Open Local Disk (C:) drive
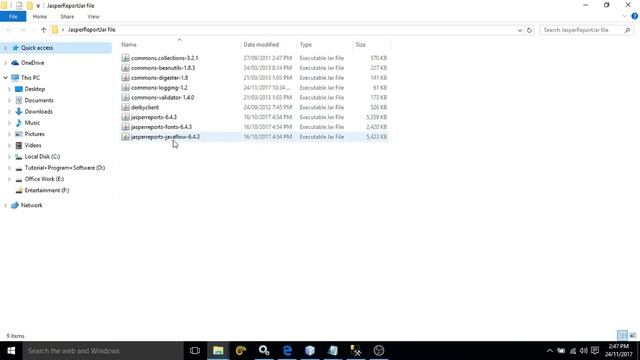 [42, 156]
